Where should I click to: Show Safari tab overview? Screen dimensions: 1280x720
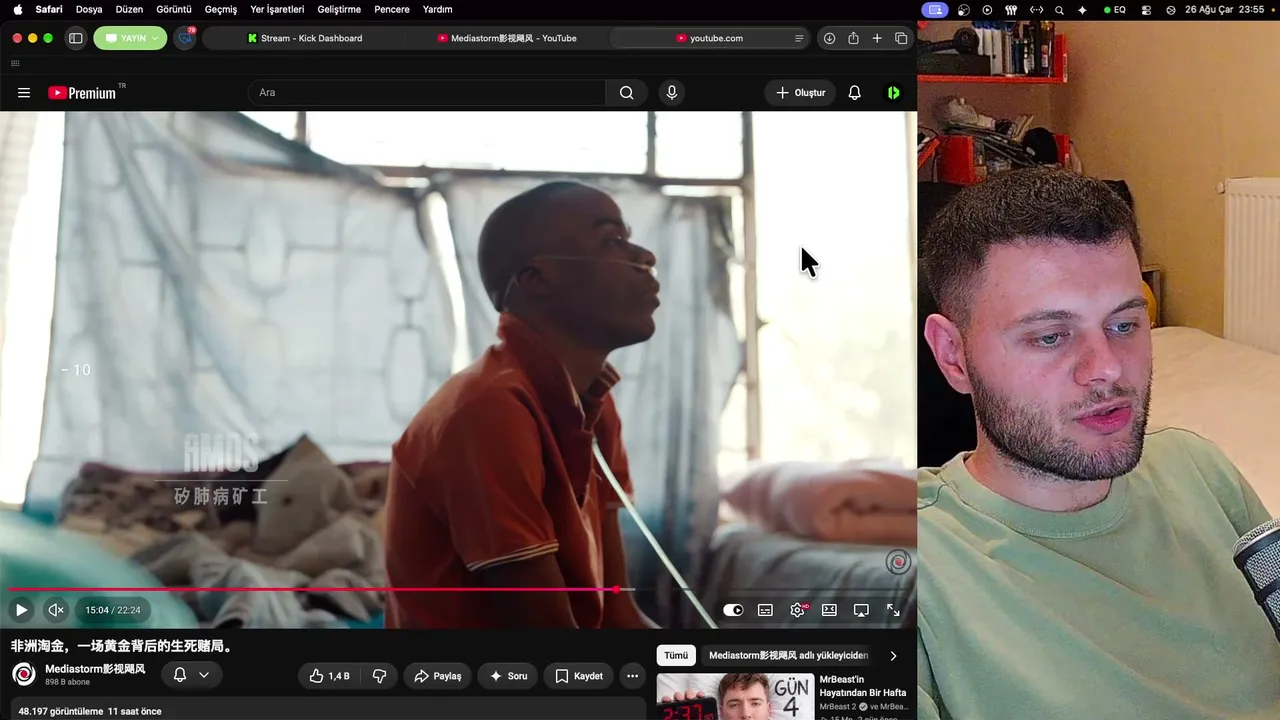pyautogui.click(x=901, y=38)
